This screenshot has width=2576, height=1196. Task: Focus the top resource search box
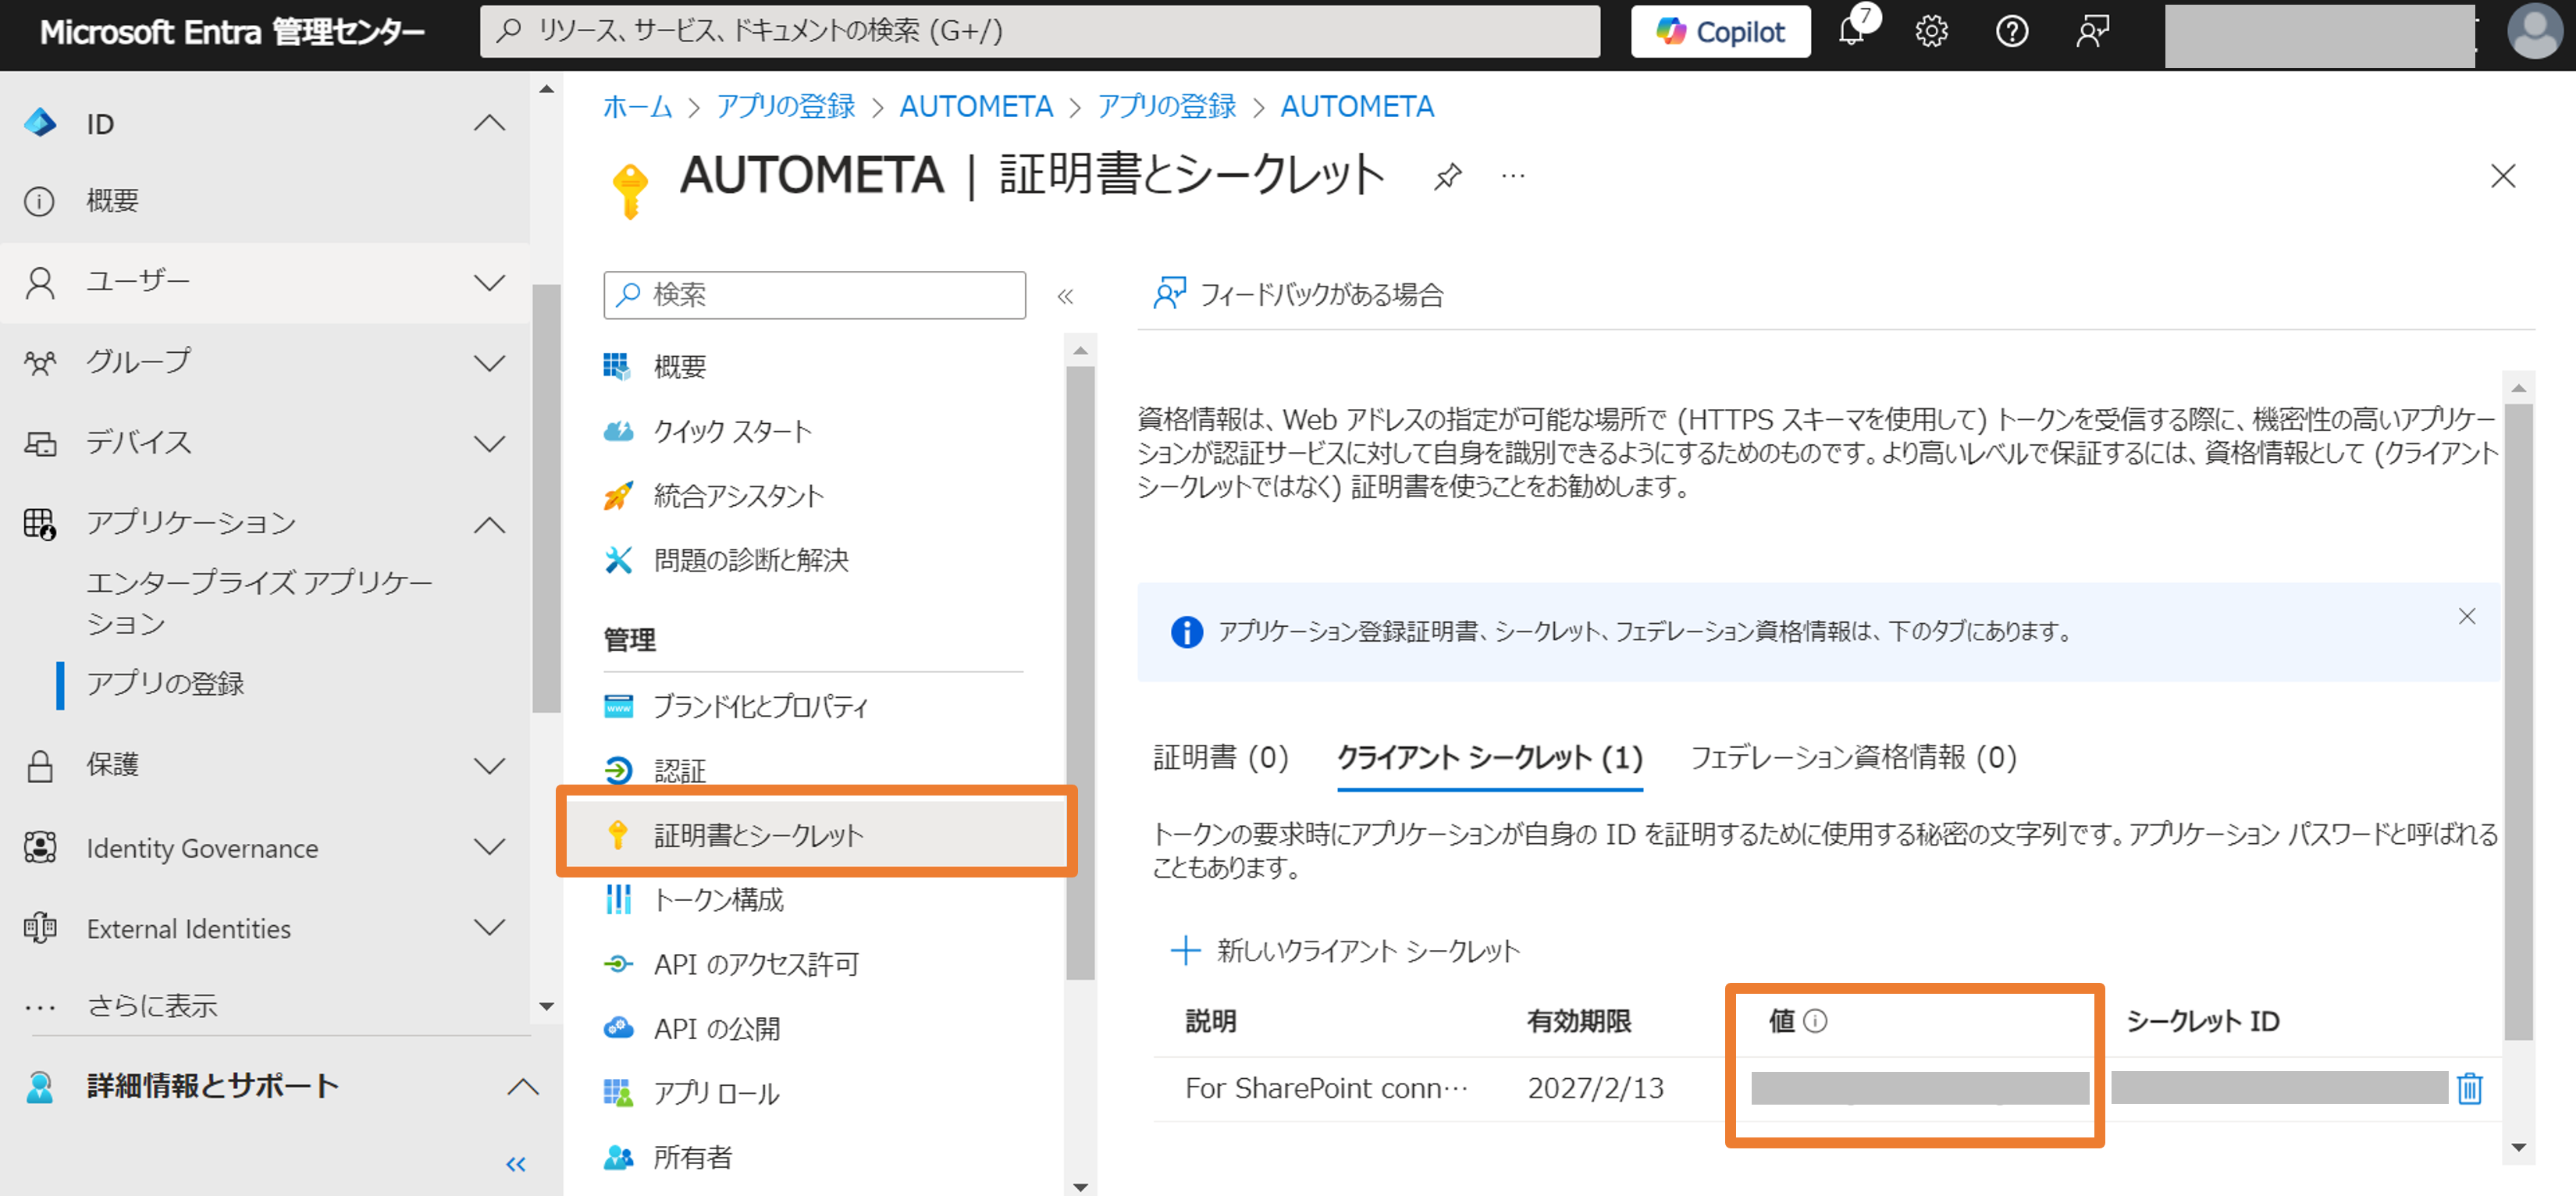click(x=1039, y=32)
